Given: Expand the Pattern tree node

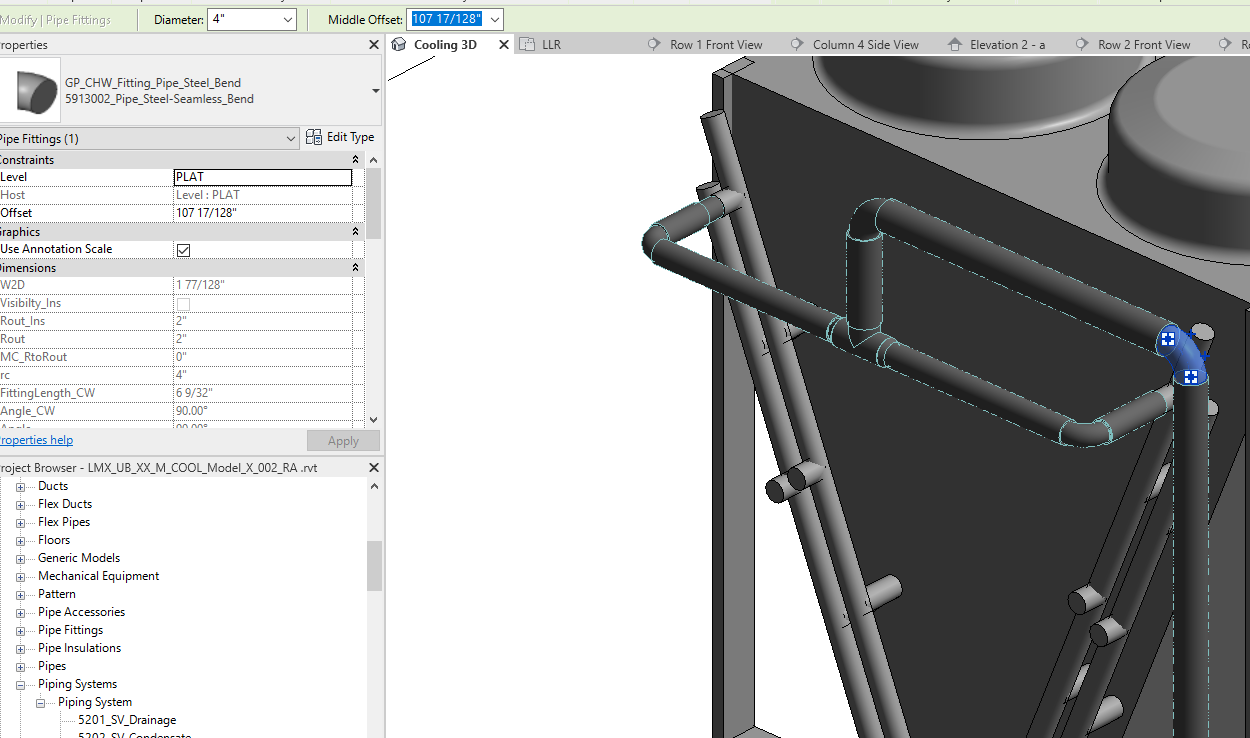Looking at the screenshot, I should coord(20,594).
